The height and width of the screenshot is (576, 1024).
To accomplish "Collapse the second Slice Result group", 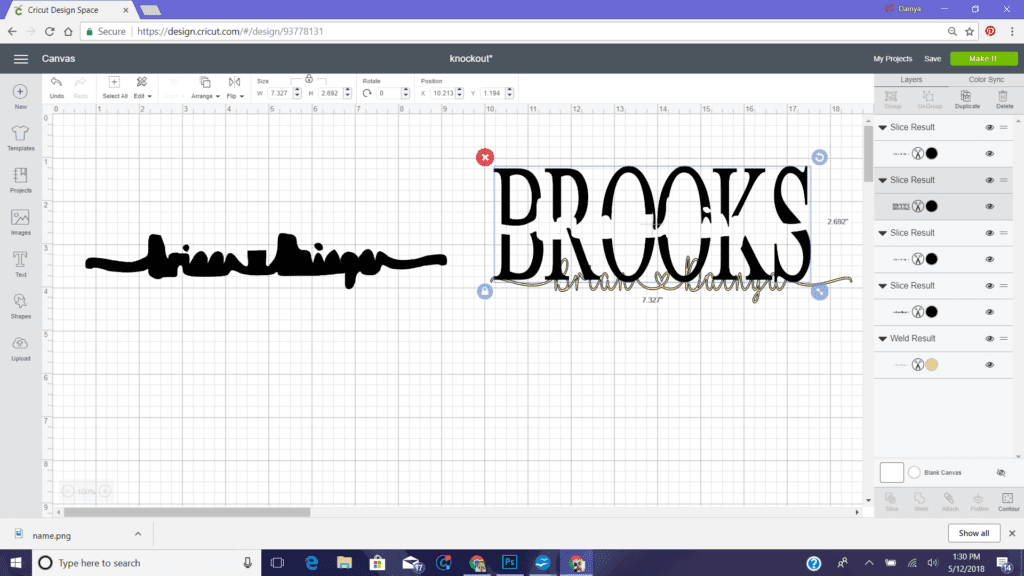I will click(x=882, y=180).
